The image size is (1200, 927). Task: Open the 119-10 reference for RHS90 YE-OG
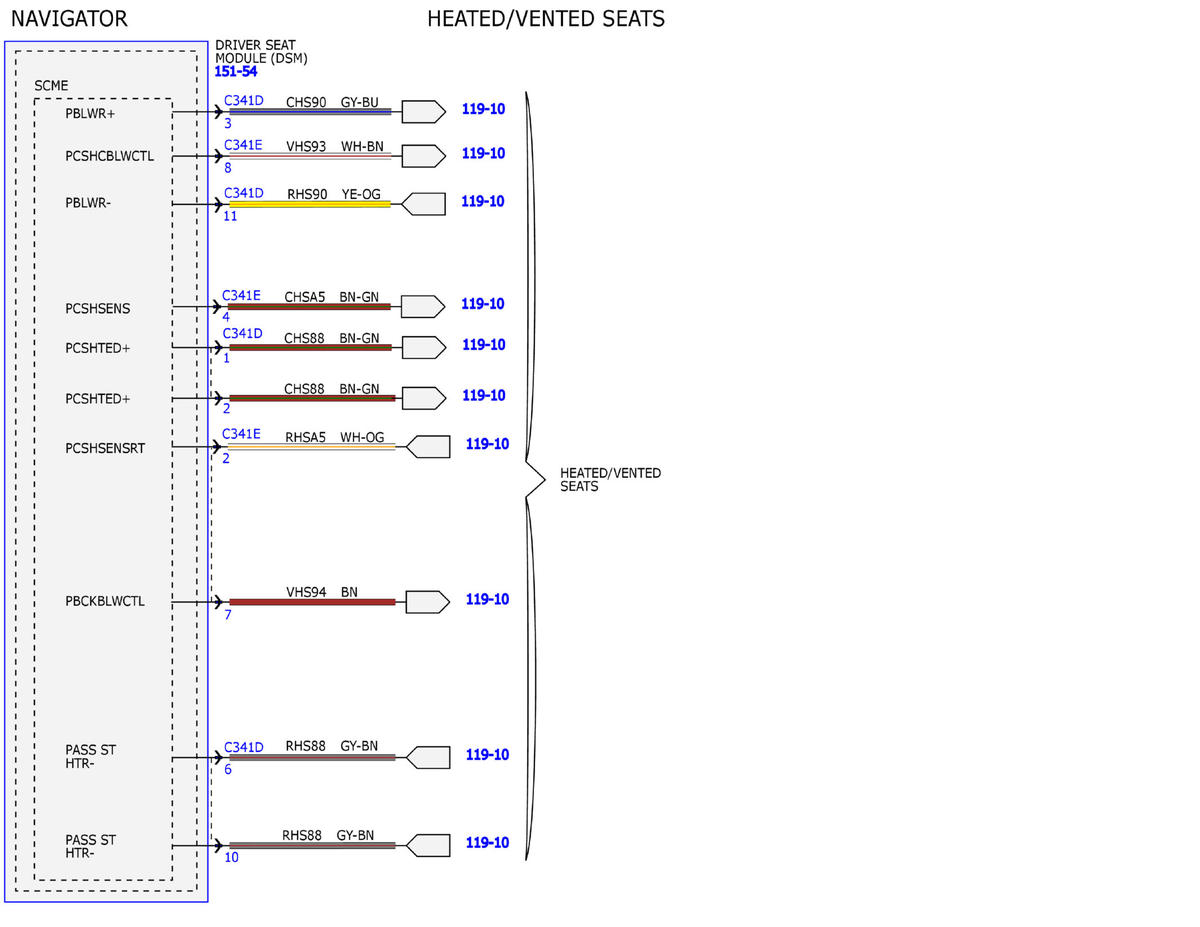click(482, 201)
